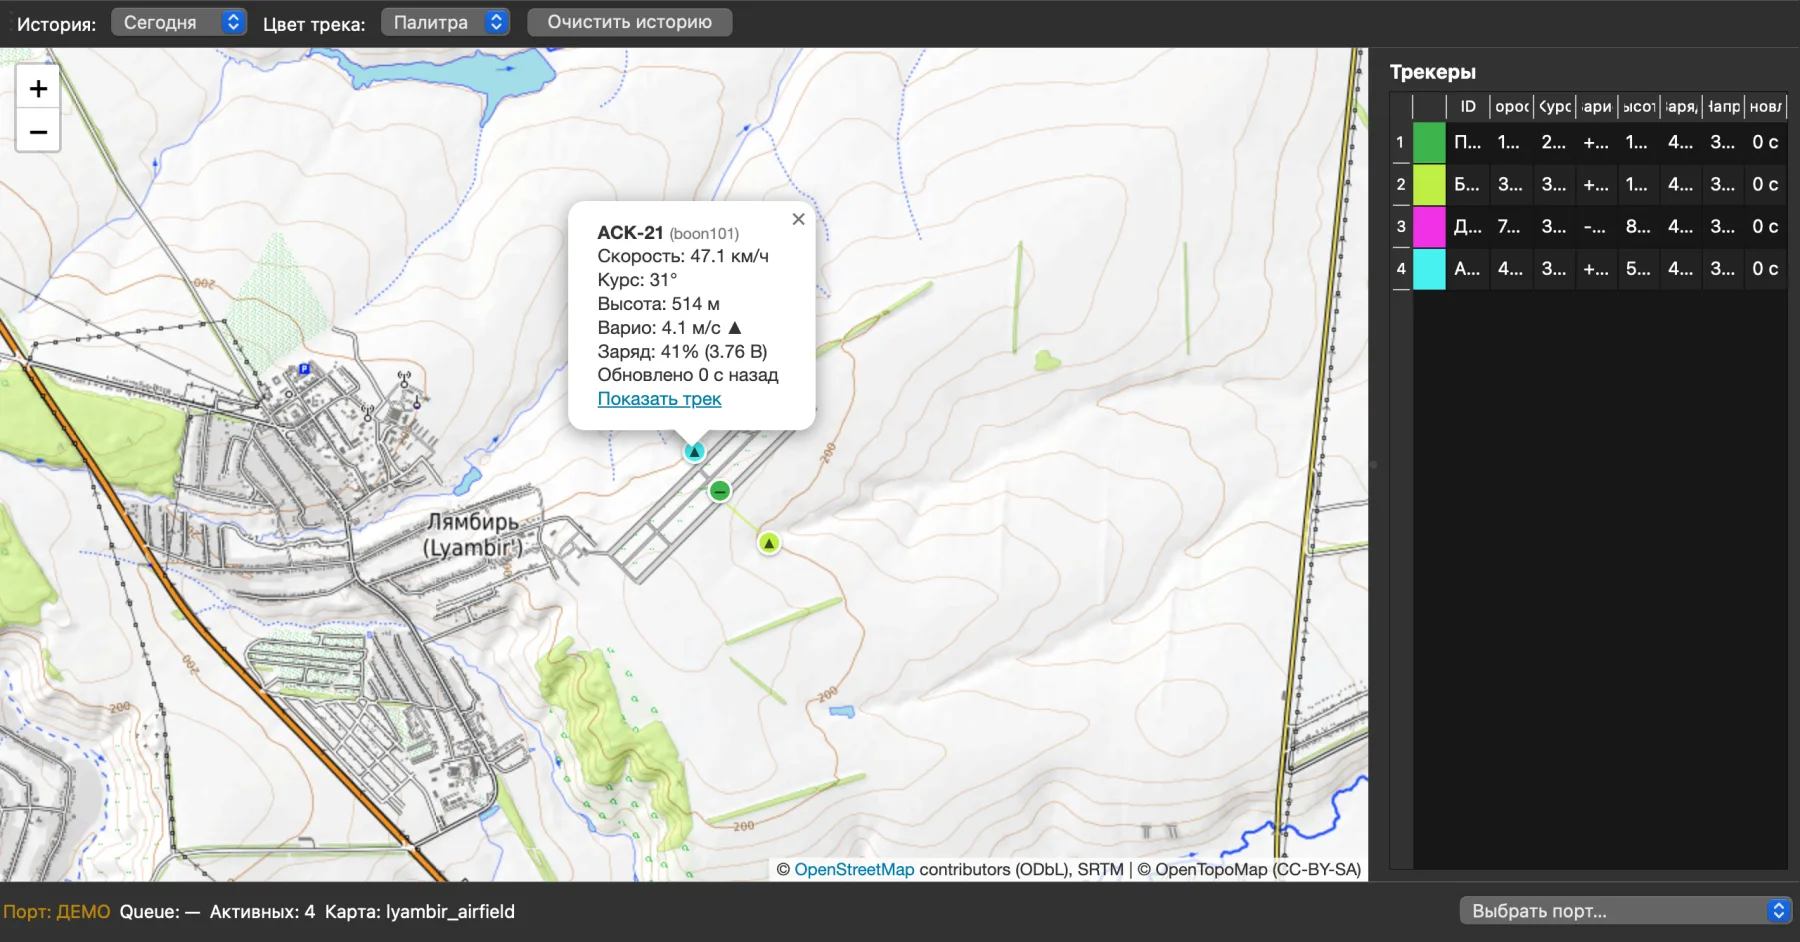Open the Цвет трека palette dropdown
The image size is (1800, 942).
click(x=445, y=22)
